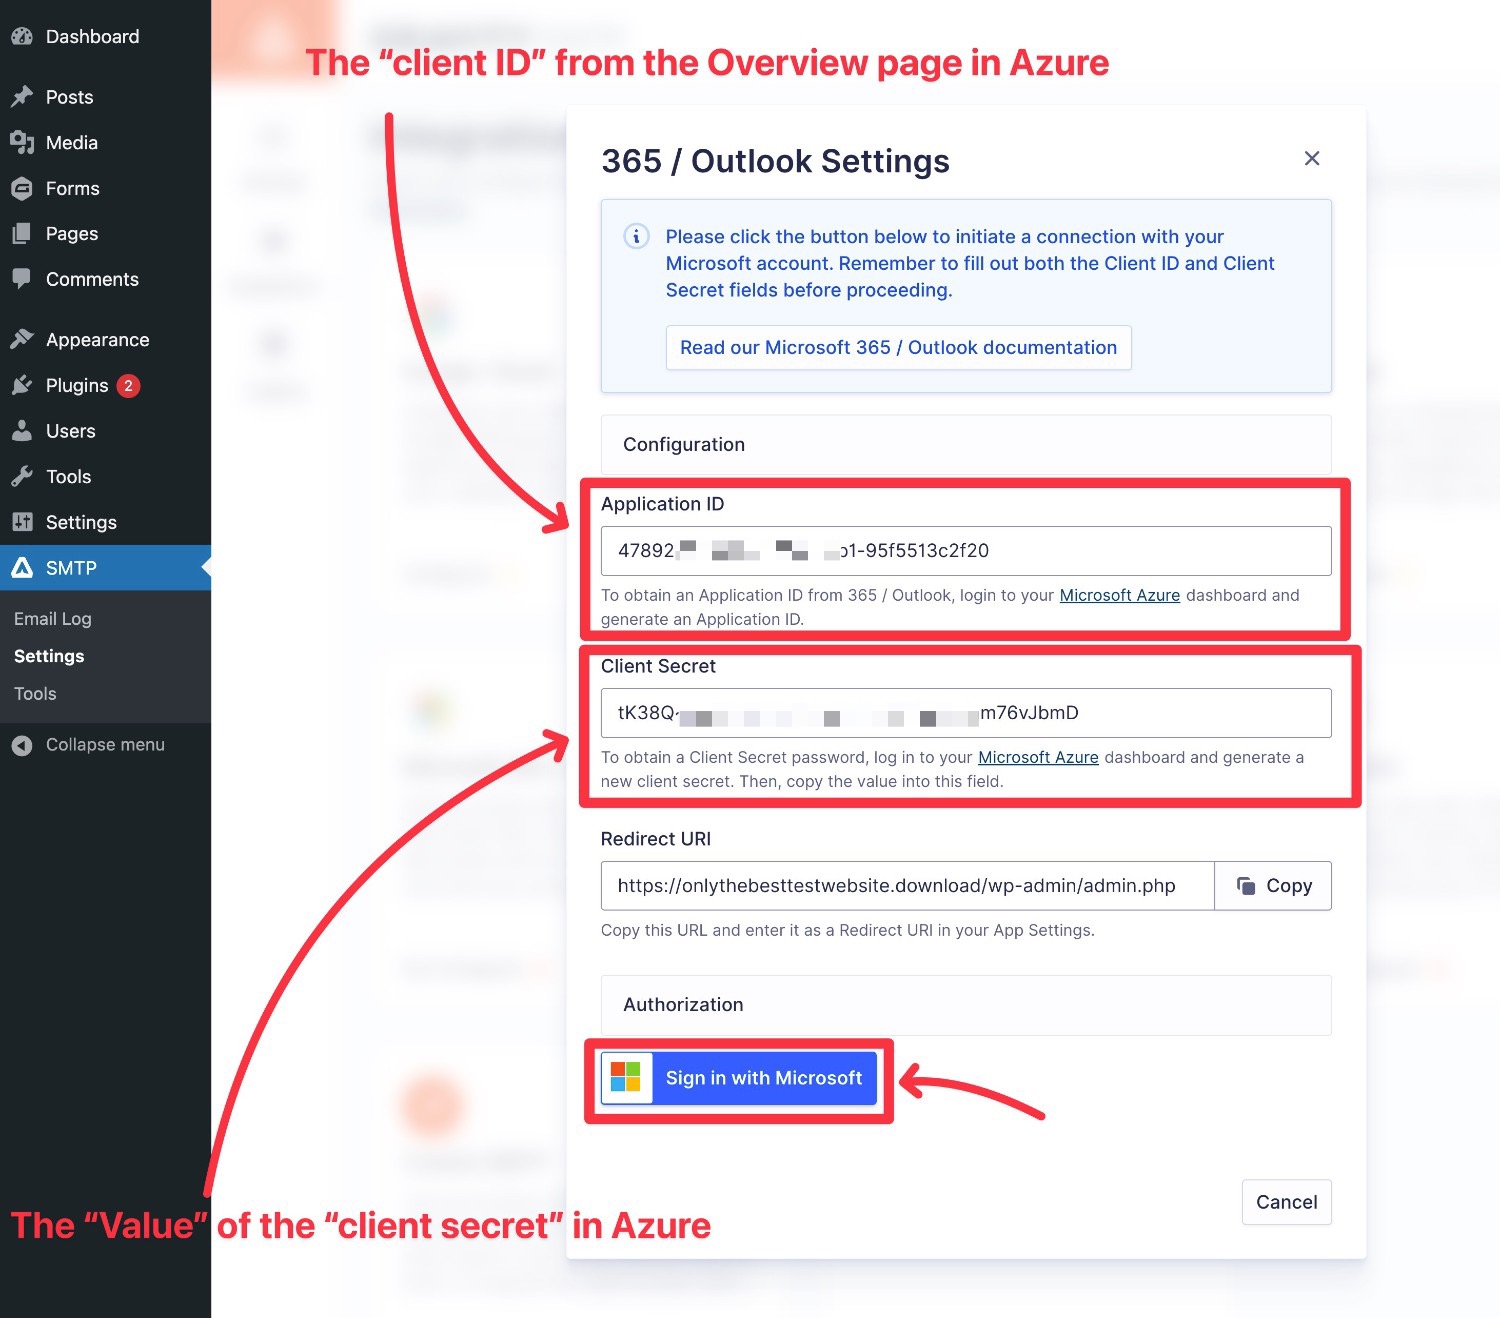The width and height of the screenshot is (1500, 1318).
Task: Collapse the admin sidebar menu
Action: point(105,745)
